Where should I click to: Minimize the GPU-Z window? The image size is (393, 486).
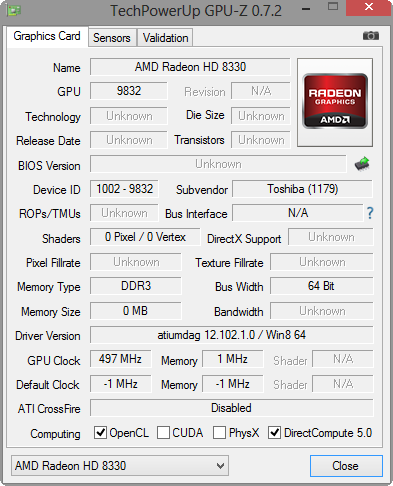[306, 9]
